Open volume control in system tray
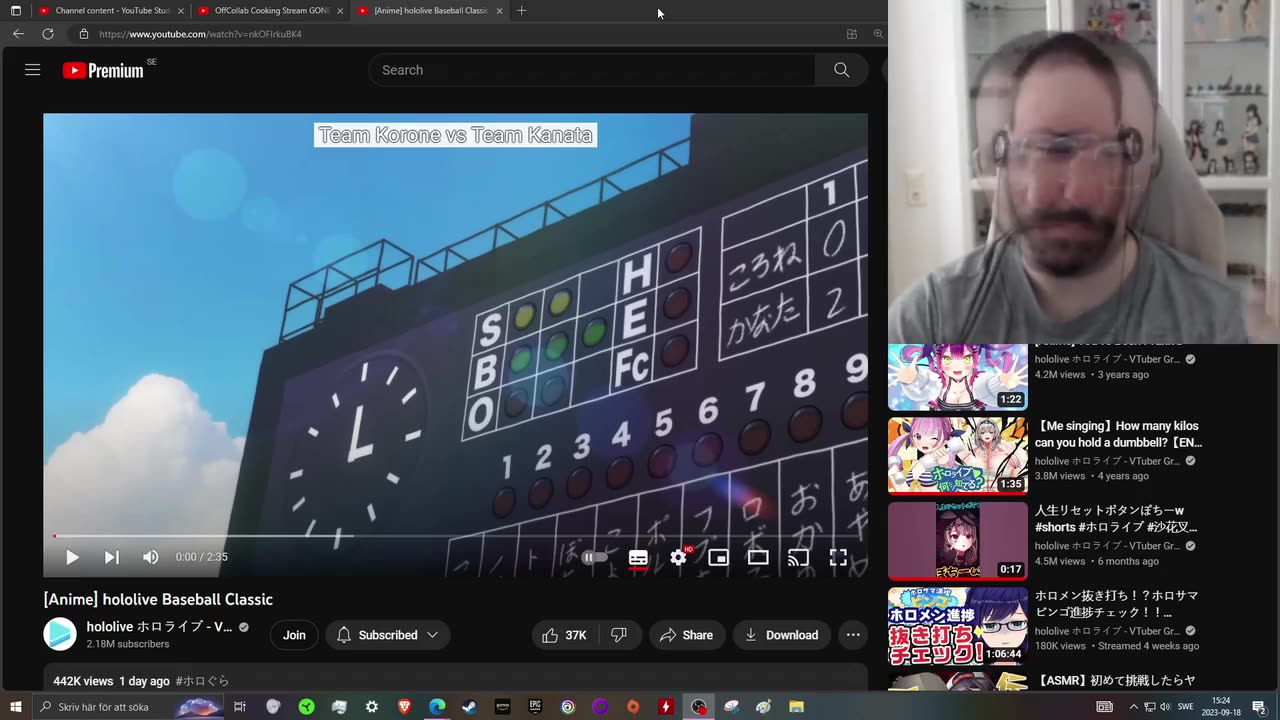Image resolution: width=1280 pixels, height=720 pixels. [1164, 707]
